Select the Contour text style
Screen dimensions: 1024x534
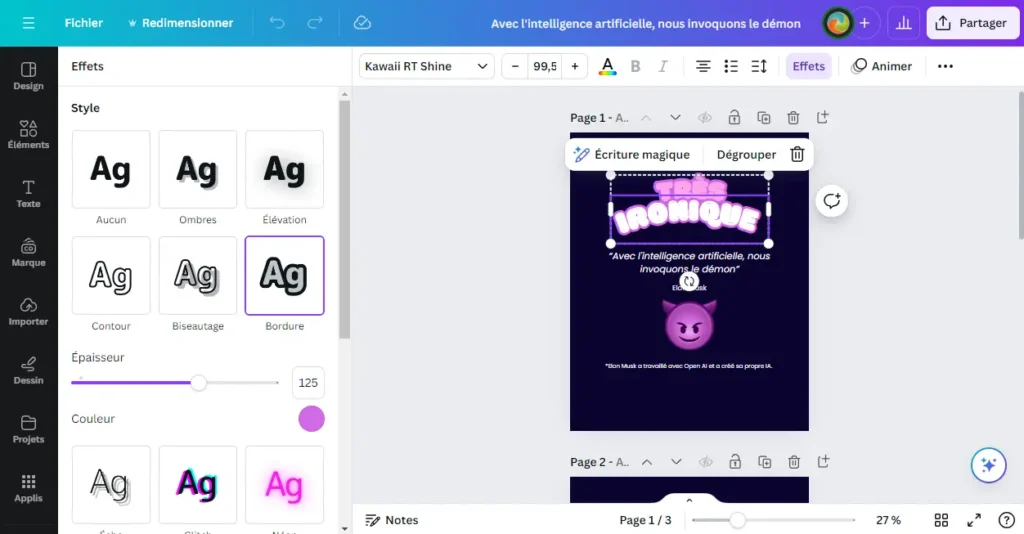pos(111,275)
